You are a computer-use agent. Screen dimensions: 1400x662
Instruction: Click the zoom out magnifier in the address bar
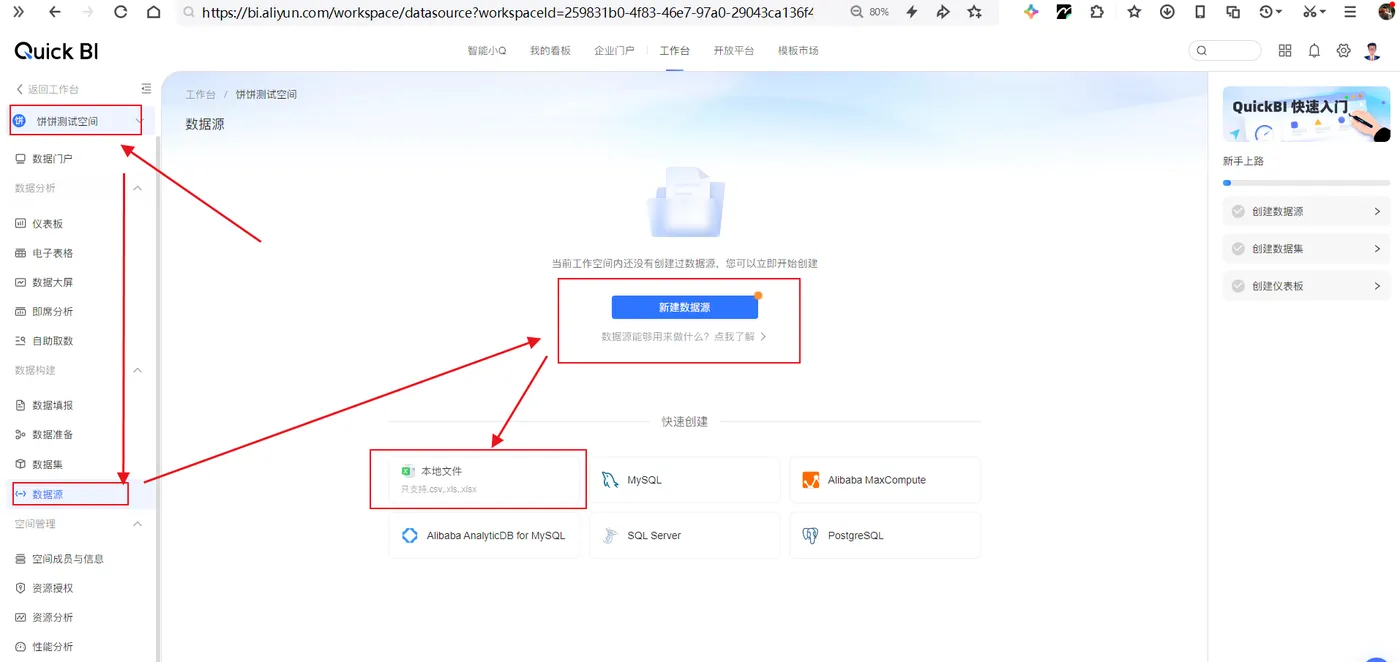point(857,12)
